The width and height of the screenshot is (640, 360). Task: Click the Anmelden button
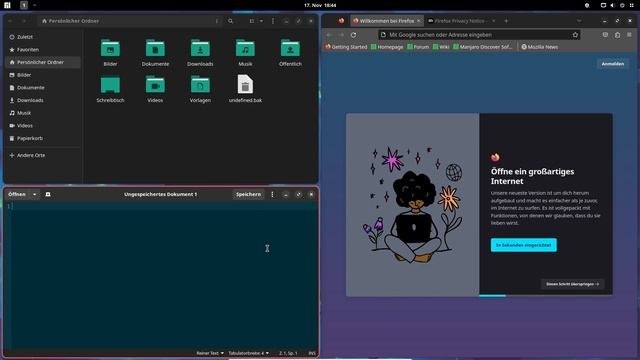[613, 64]
